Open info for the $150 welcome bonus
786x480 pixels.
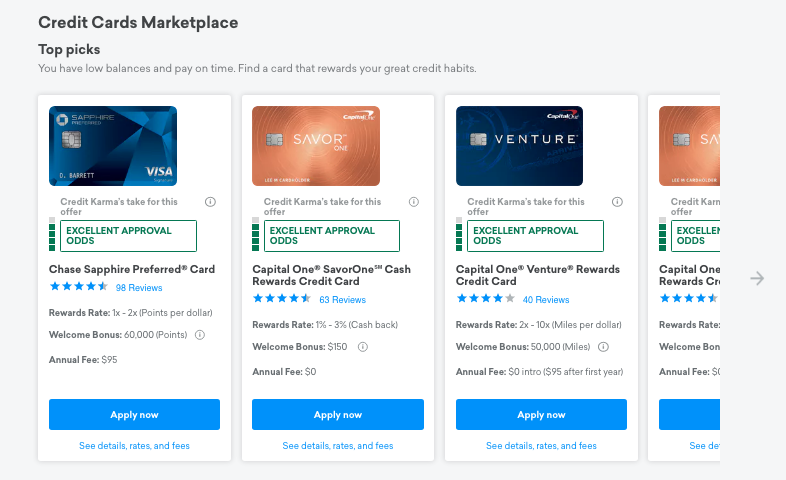[362, 347]
